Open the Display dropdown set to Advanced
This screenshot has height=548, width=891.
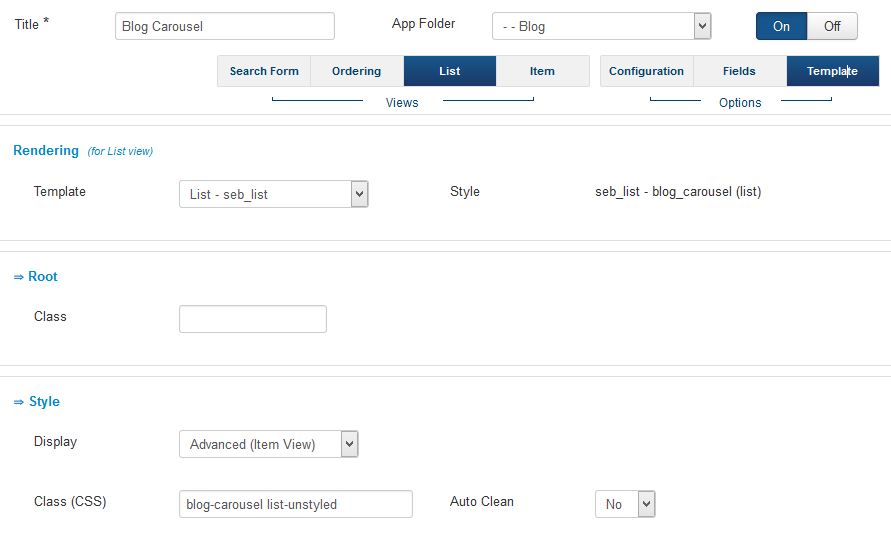pyautogui.click(x=267, y=444)
